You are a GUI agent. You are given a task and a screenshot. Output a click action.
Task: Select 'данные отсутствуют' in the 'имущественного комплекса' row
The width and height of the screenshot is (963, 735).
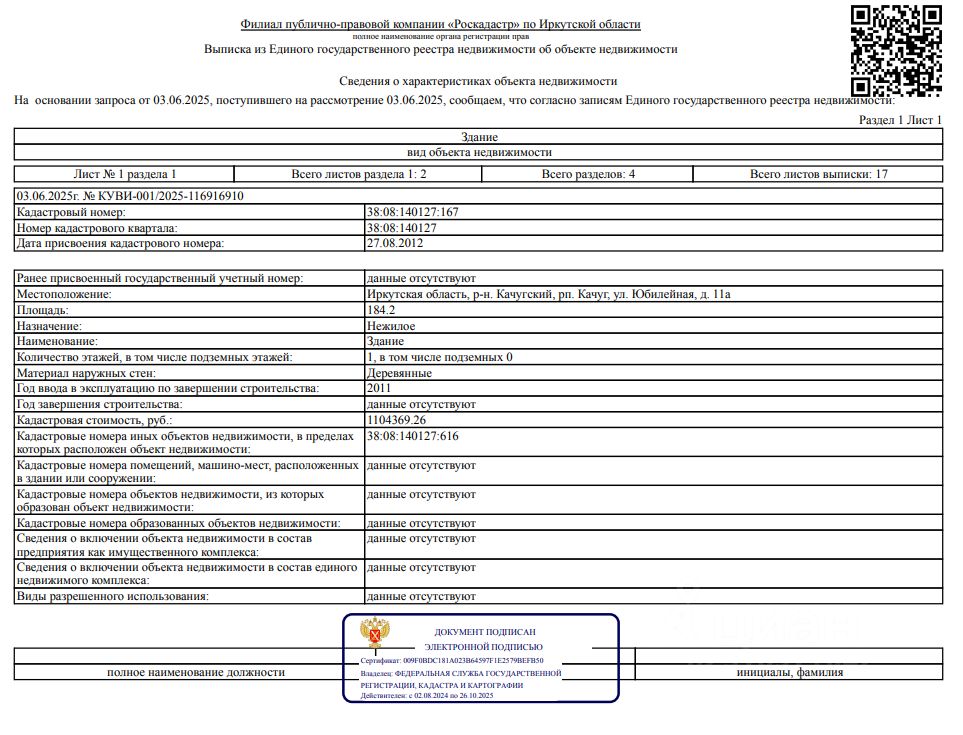coord(421,539)
